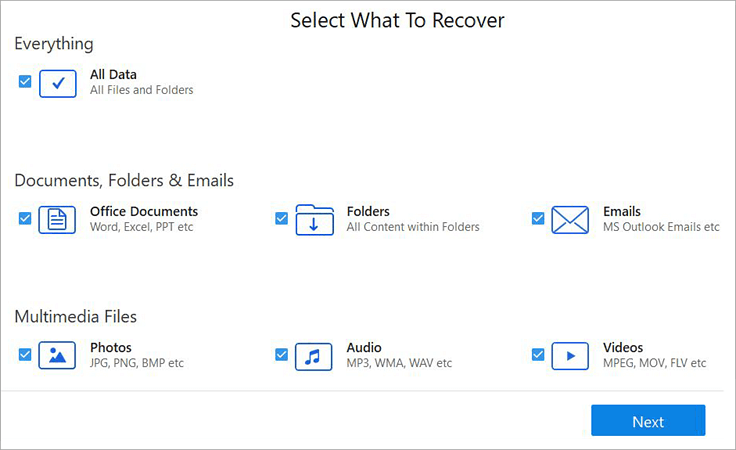This screenshot has width=736, height=450.
Task: Uncheck the Videos checkbox
Action: click(538, 354)
